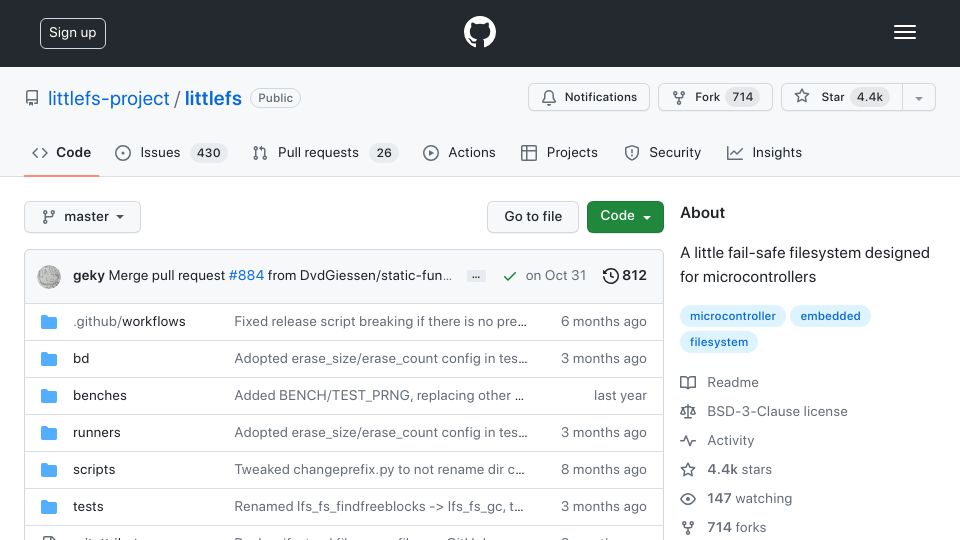Viewport: 960px width, 540px height.
Task: Click folder icon next to tests
Action: point(49,507)
